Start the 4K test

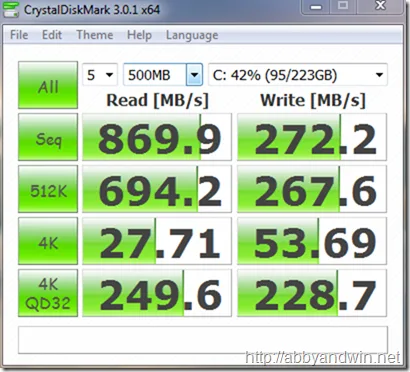point(48,241)
